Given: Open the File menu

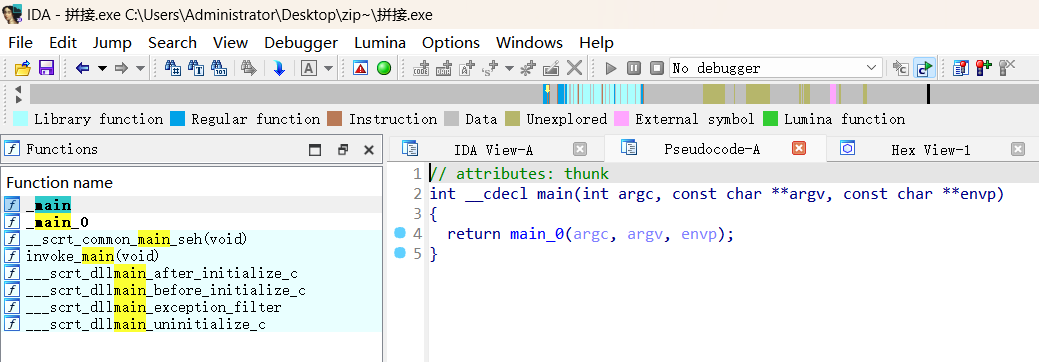Looking at the screenshot, I should coord(21,43).
